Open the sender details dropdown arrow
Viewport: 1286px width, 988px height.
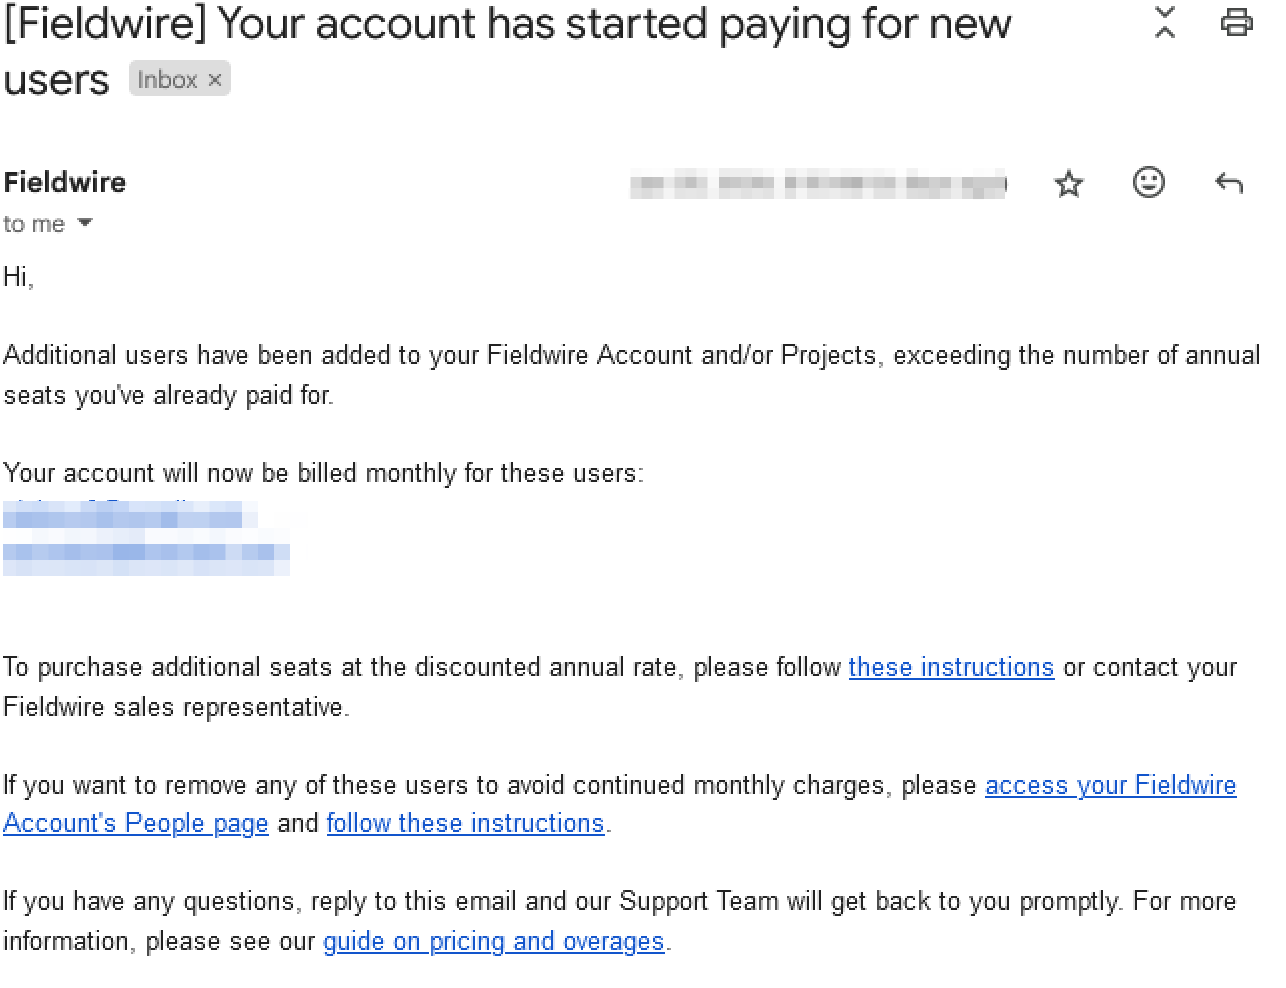[x=84, y=223]
